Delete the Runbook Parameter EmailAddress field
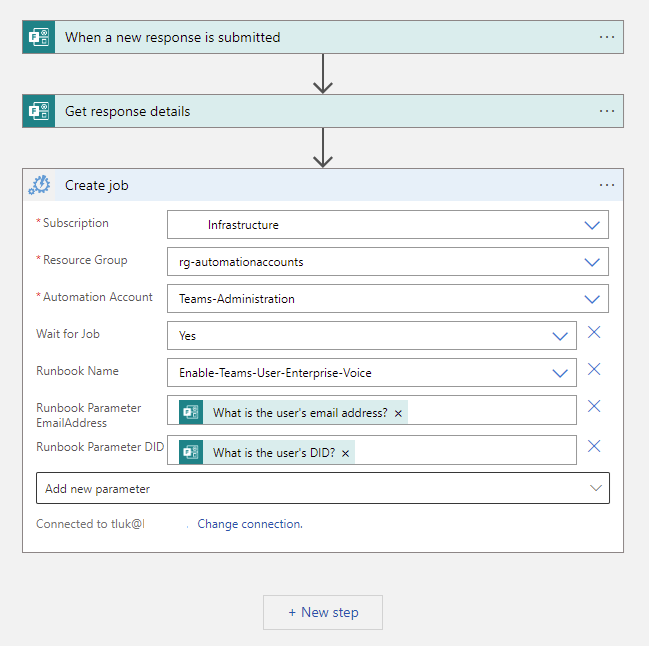Viewport: 649px width, 646px height. coord(594,407)
